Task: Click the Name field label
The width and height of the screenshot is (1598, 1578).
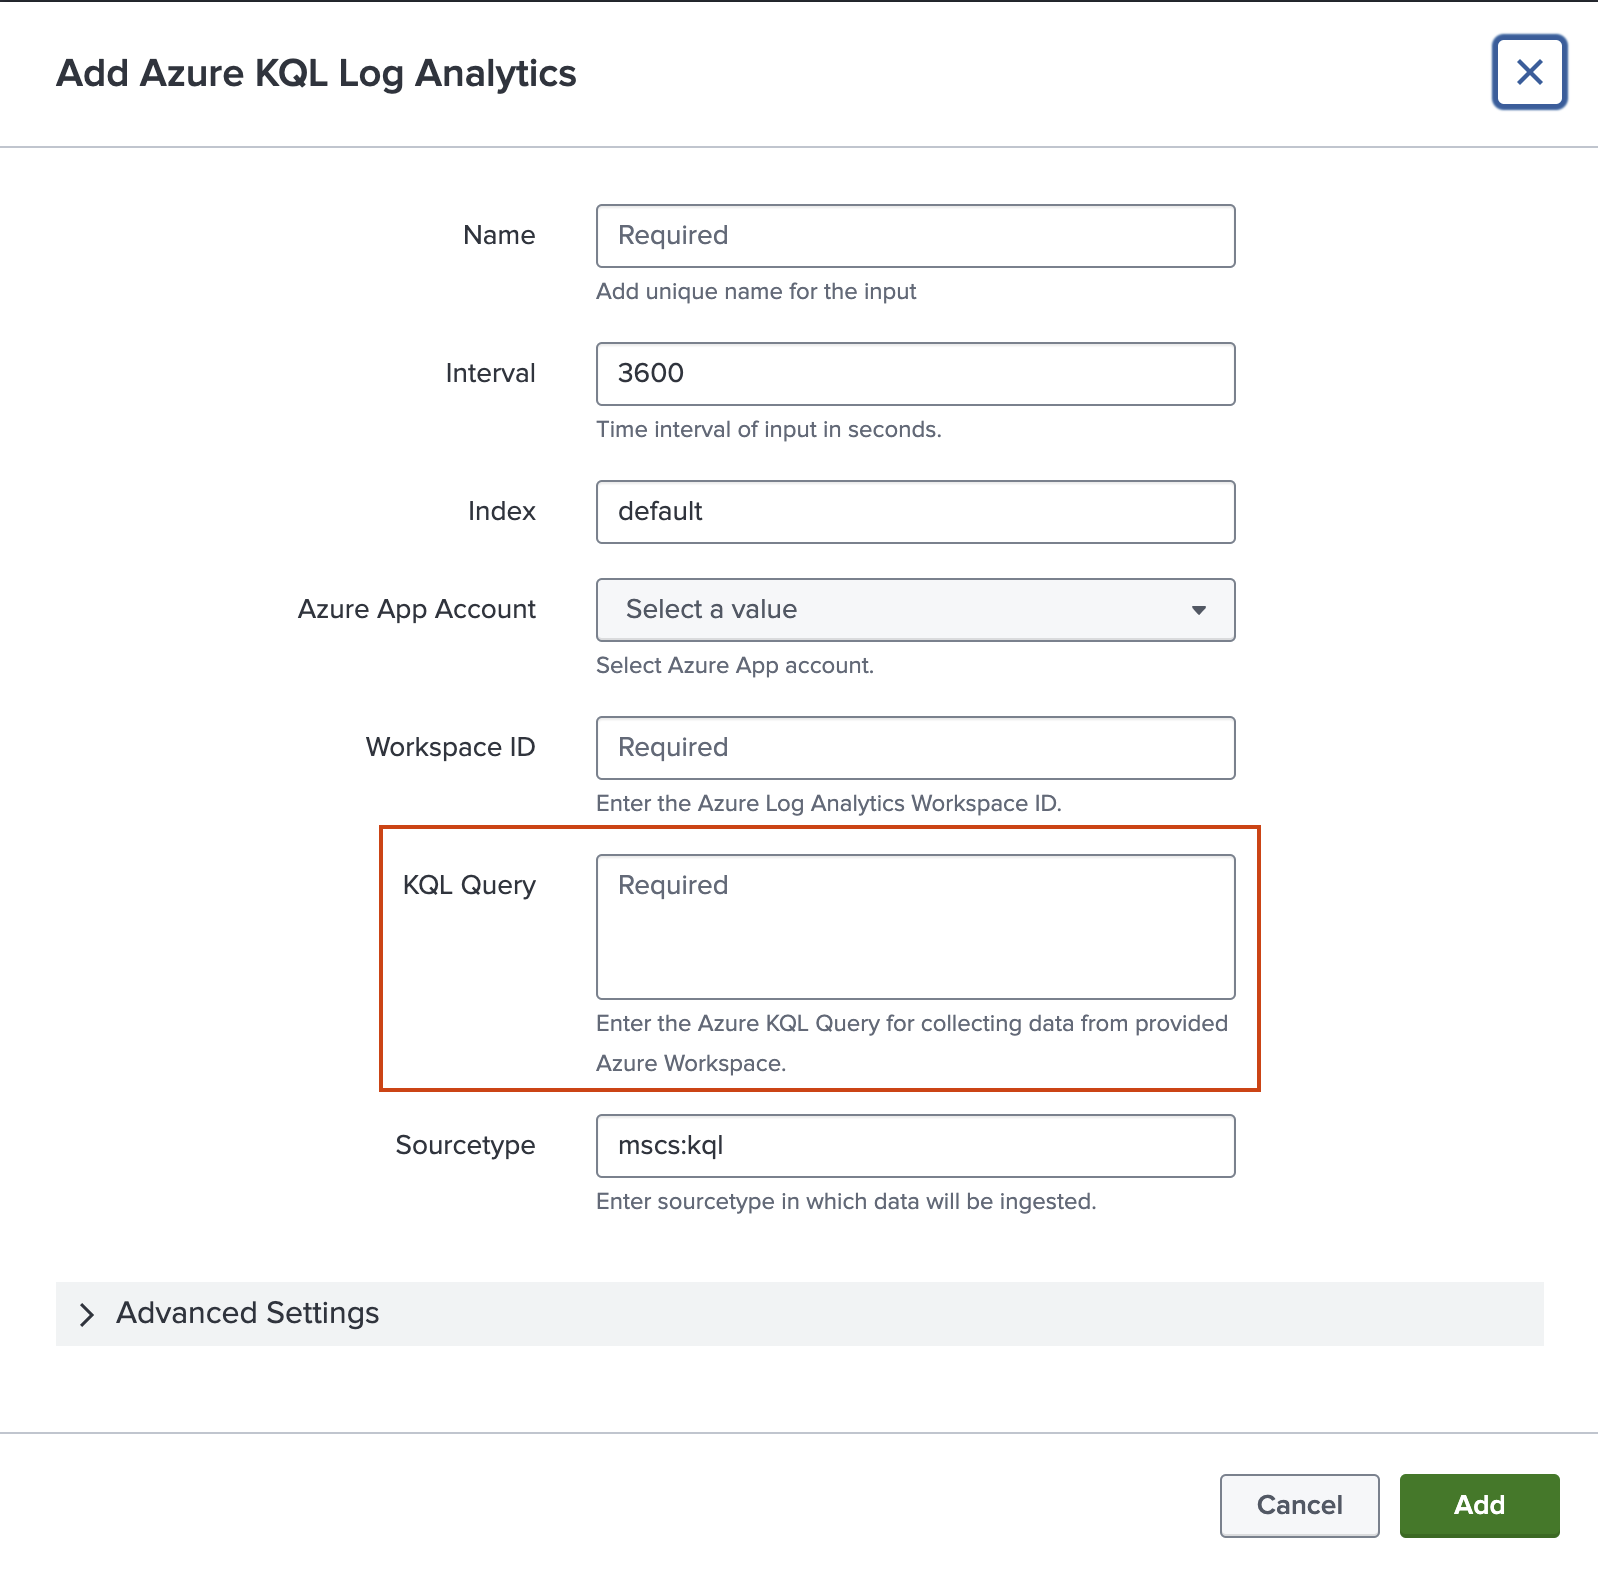Action: point(499,235)
